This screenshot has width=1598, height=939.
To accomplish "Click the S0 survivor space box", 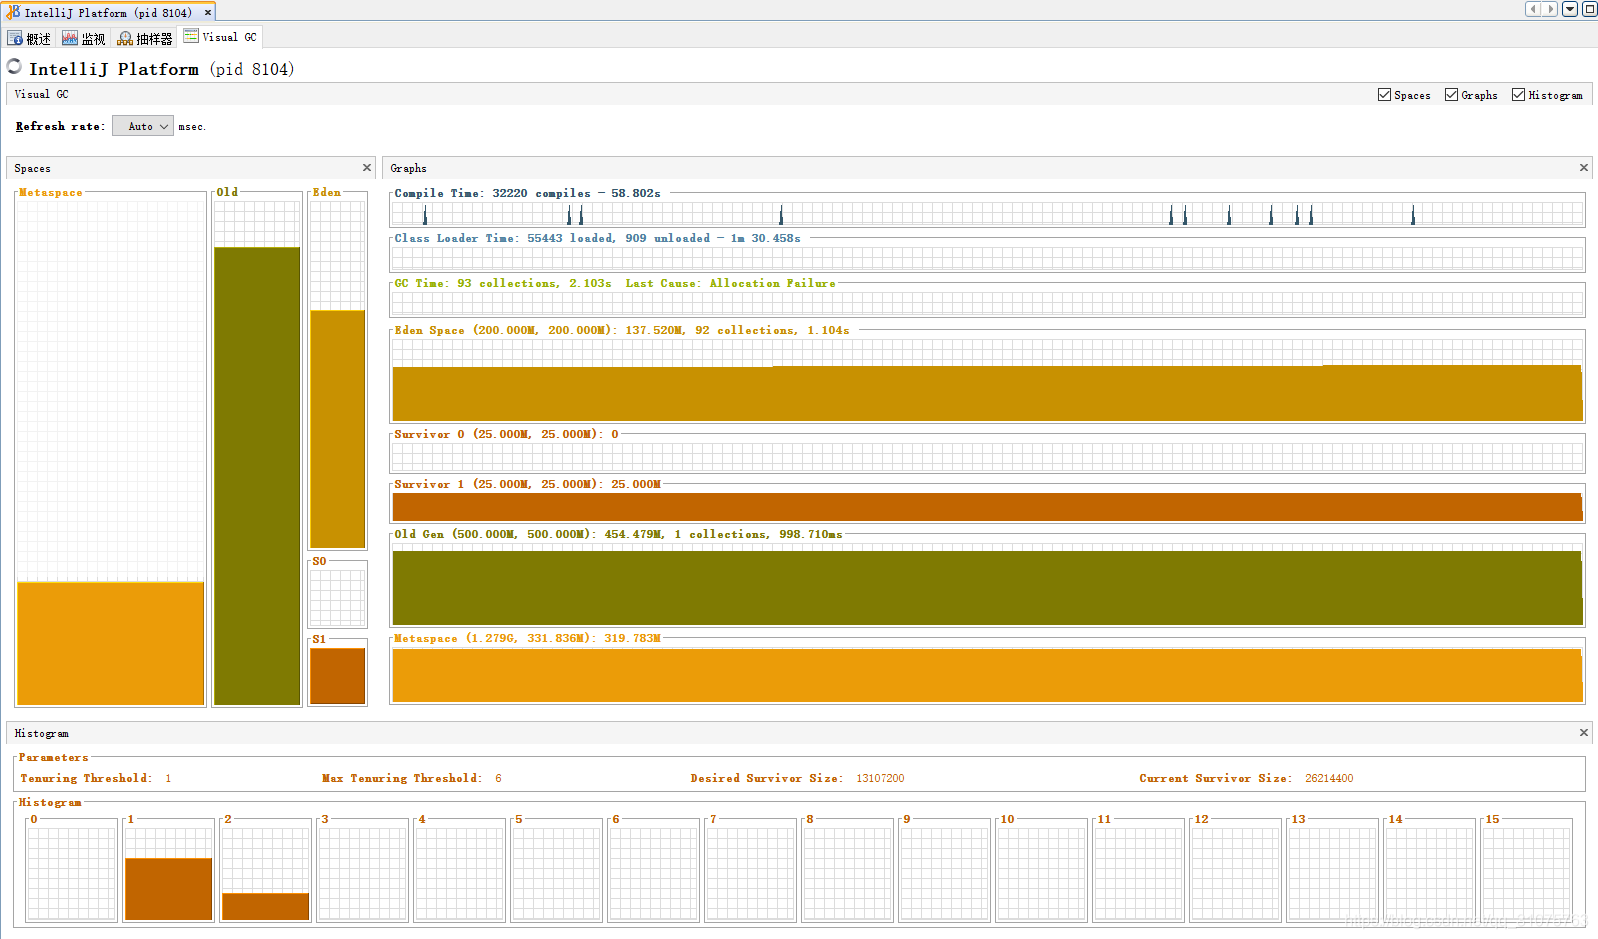I will (x=337, y=597).
